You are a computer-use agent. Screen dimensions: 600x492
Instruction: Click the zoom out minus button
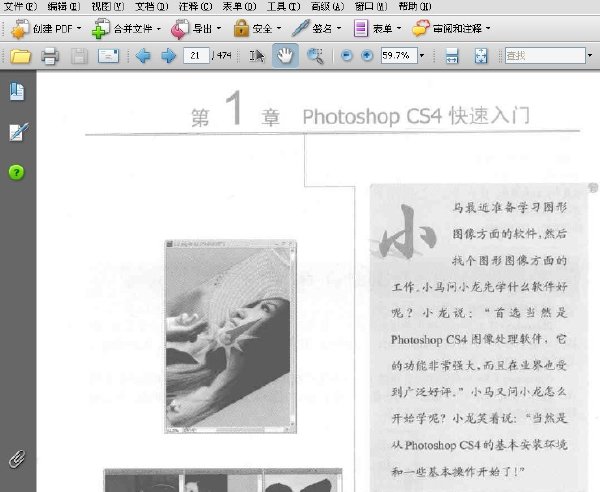347,56
